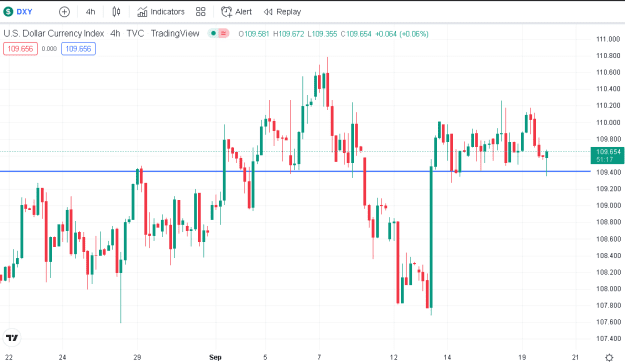Open the candlestick chart style selector

click(x=116, y=12)
